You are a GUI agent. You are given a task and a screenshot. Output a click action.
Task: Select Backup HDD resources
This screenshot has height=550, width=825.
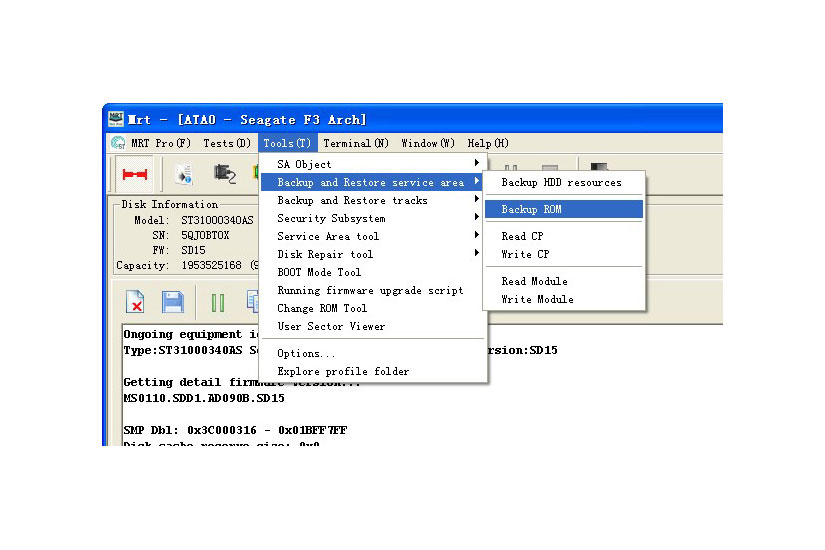pos(564,182)
